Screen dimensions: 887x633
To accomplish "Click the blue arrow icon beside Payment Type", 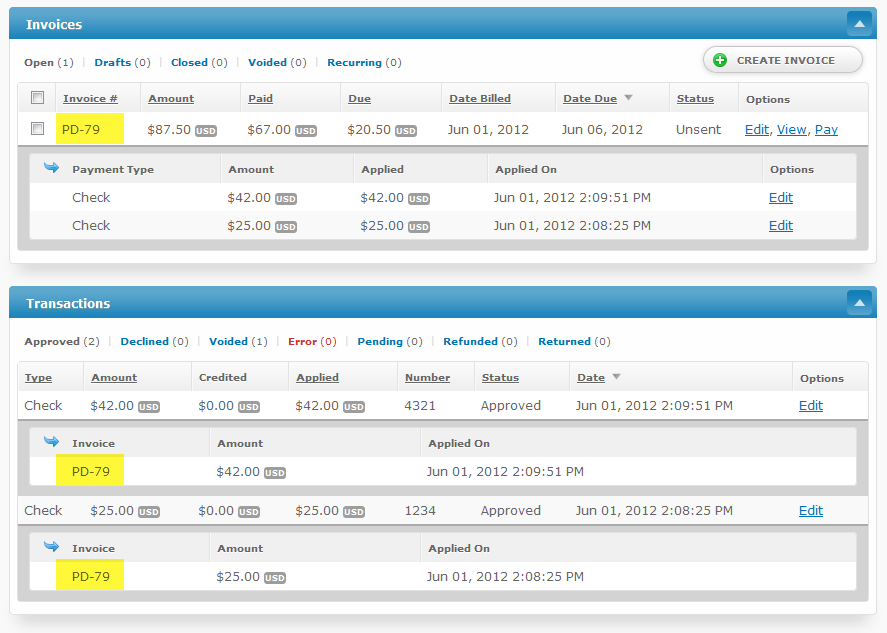I will (52, 168).
